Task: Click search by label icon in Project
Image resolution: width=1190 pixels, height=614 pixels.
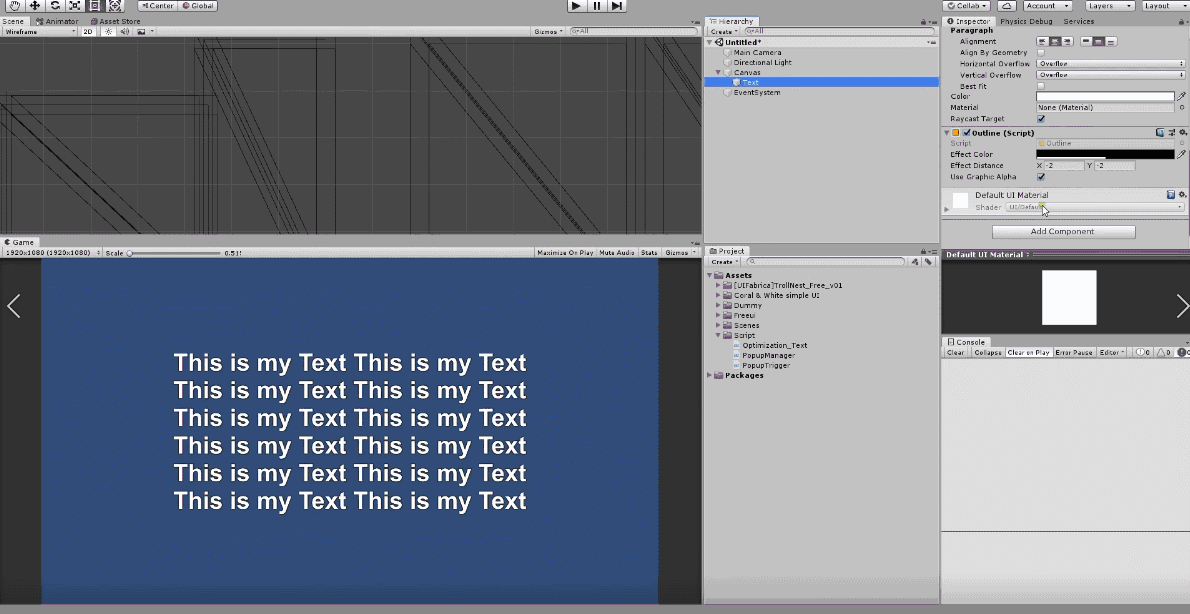Action: point(927,262)
